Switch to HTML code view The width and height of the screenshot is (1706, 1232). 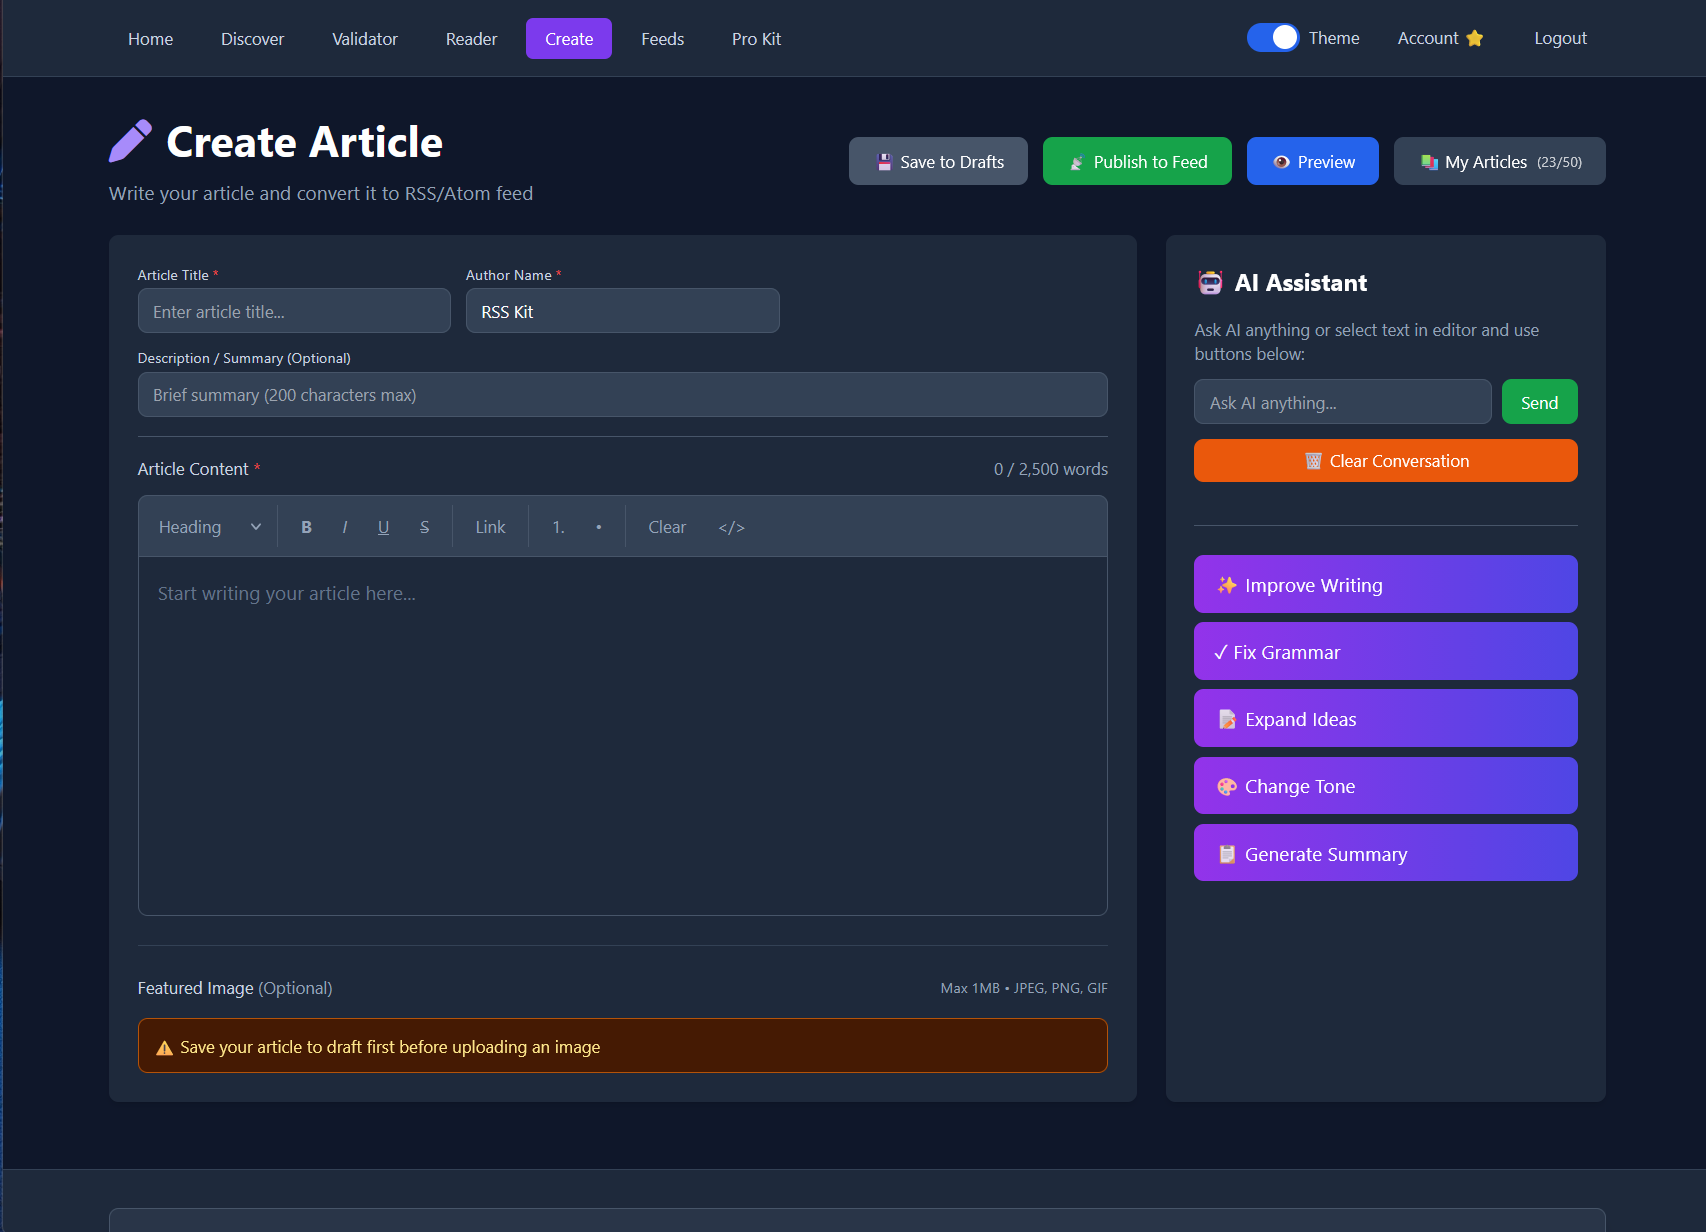pyautogui.click(x=731, y=526)
